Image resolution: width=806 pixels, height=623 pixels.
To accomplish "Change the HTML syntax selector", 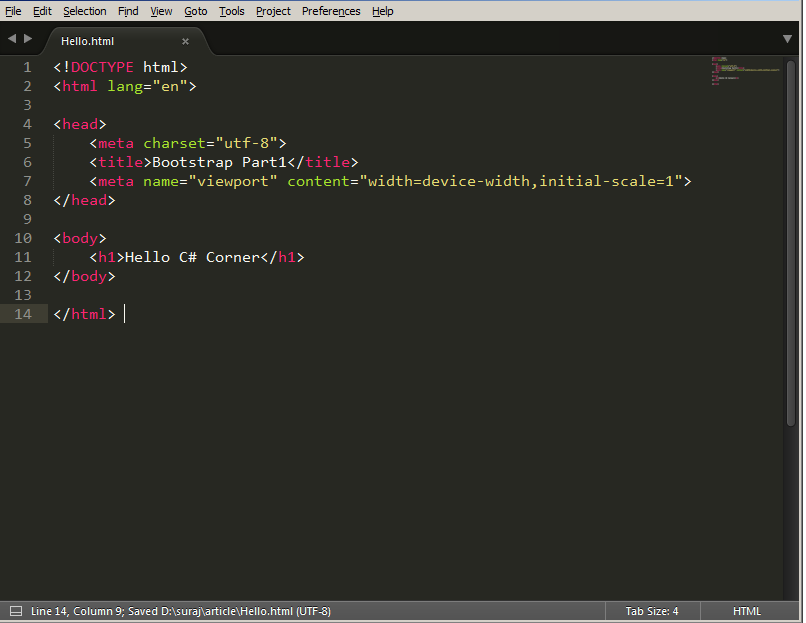I will 746,611.
